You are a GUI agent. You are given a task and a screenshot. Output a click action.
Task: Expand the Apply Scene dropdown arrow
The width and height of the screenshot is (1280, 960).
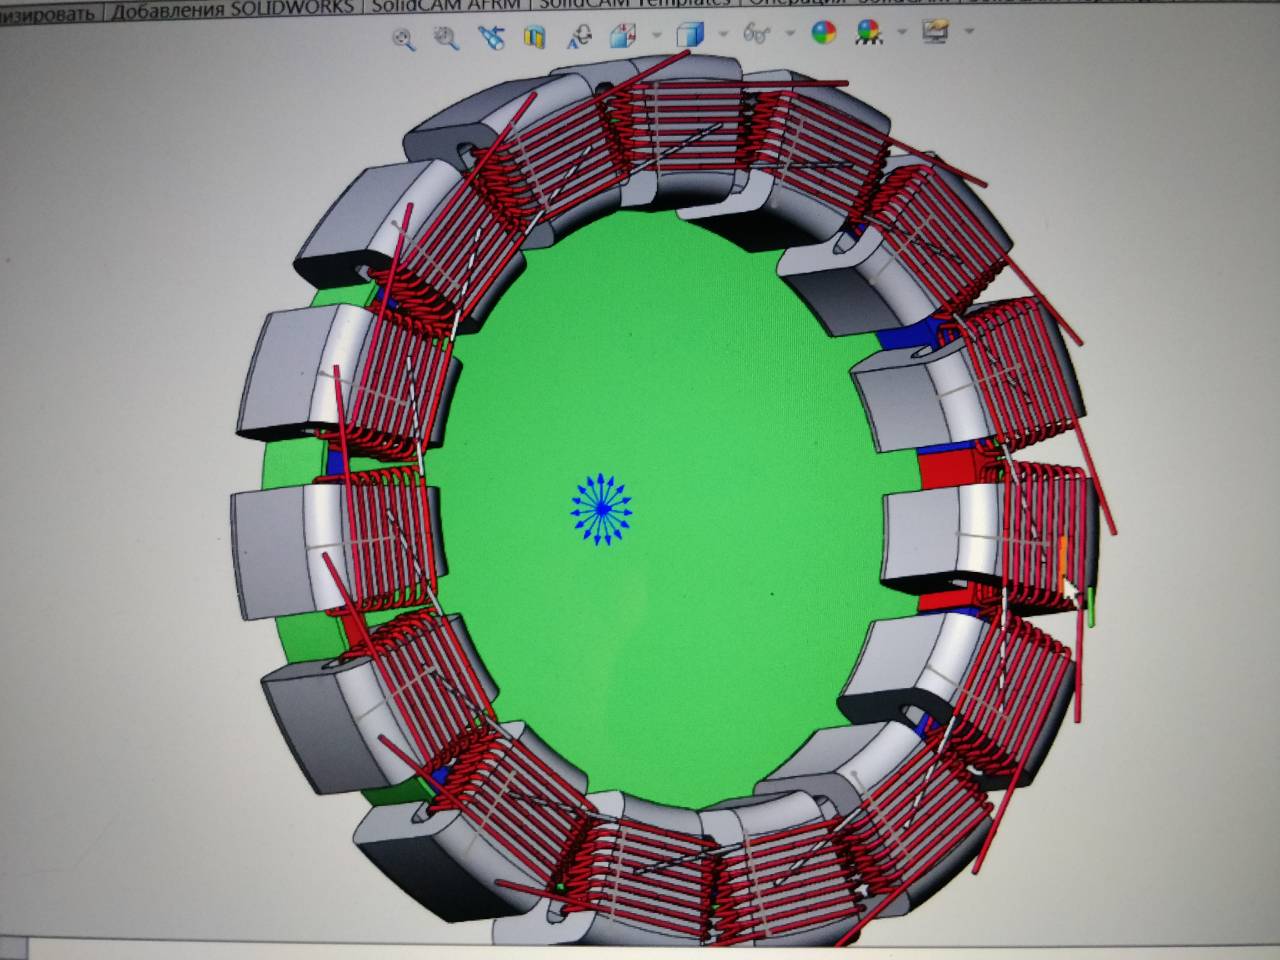[x=902, y=32]
